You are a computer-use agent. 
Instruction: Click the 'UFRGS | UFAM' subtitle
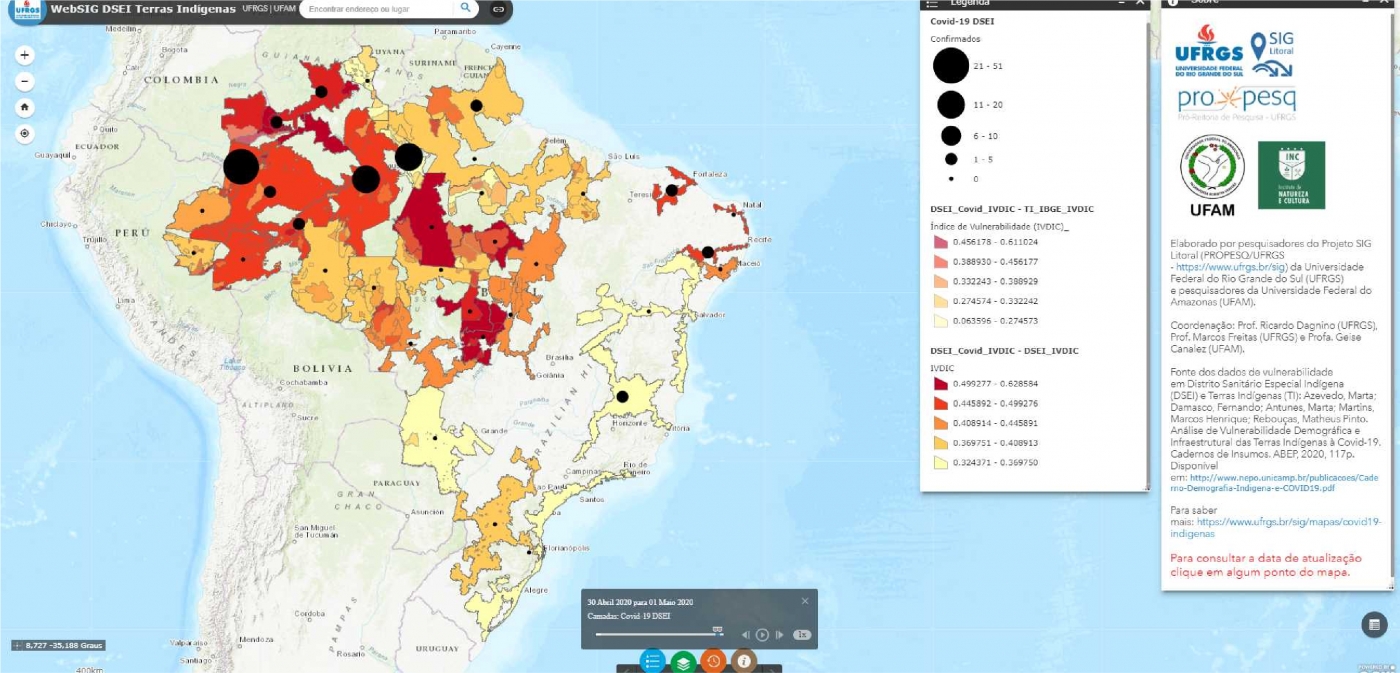coord(269,8)
